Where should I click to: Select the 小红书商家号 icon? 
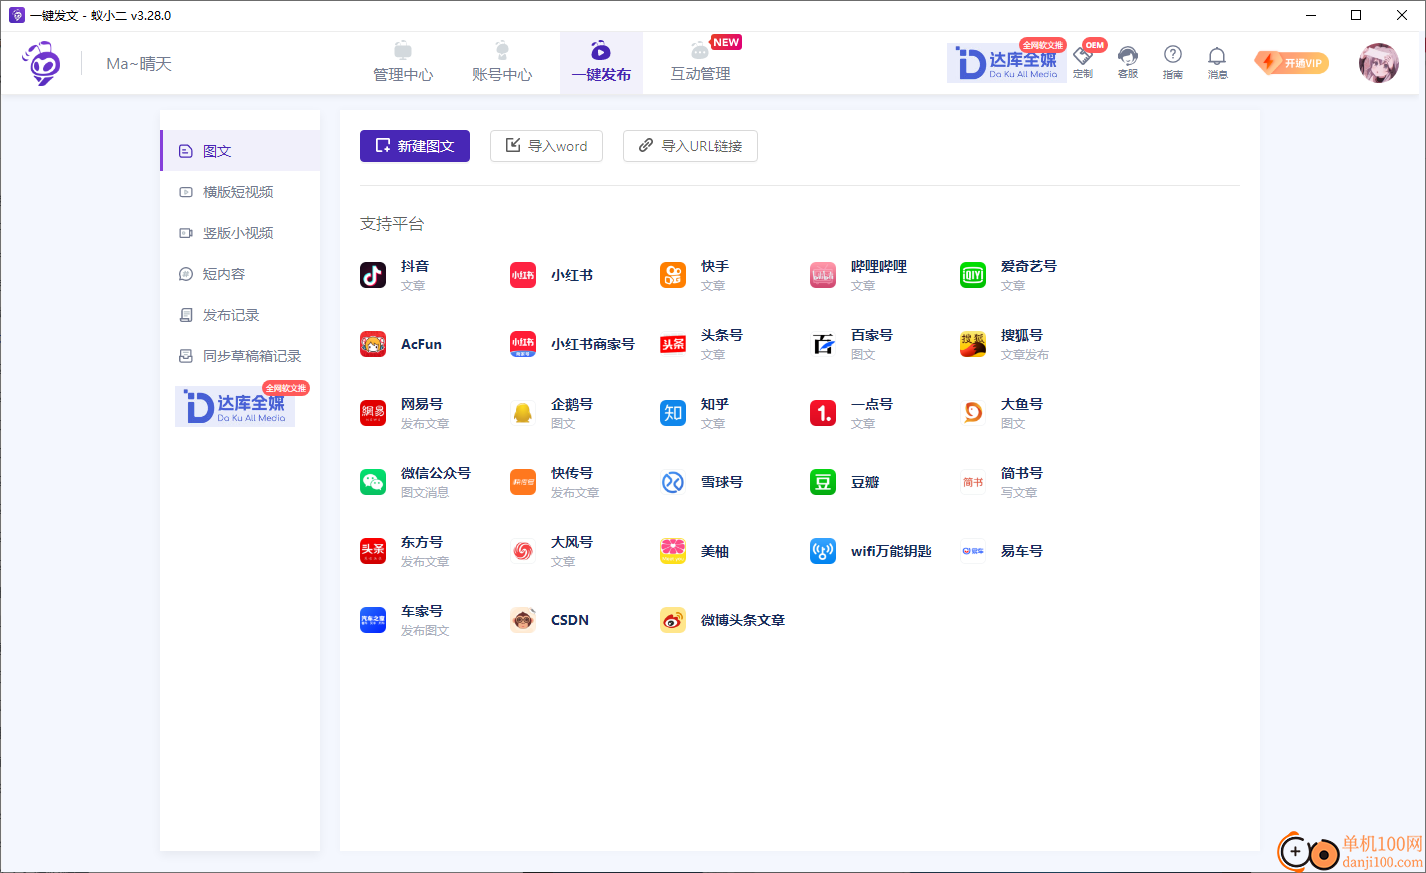(x=523, y=344)
